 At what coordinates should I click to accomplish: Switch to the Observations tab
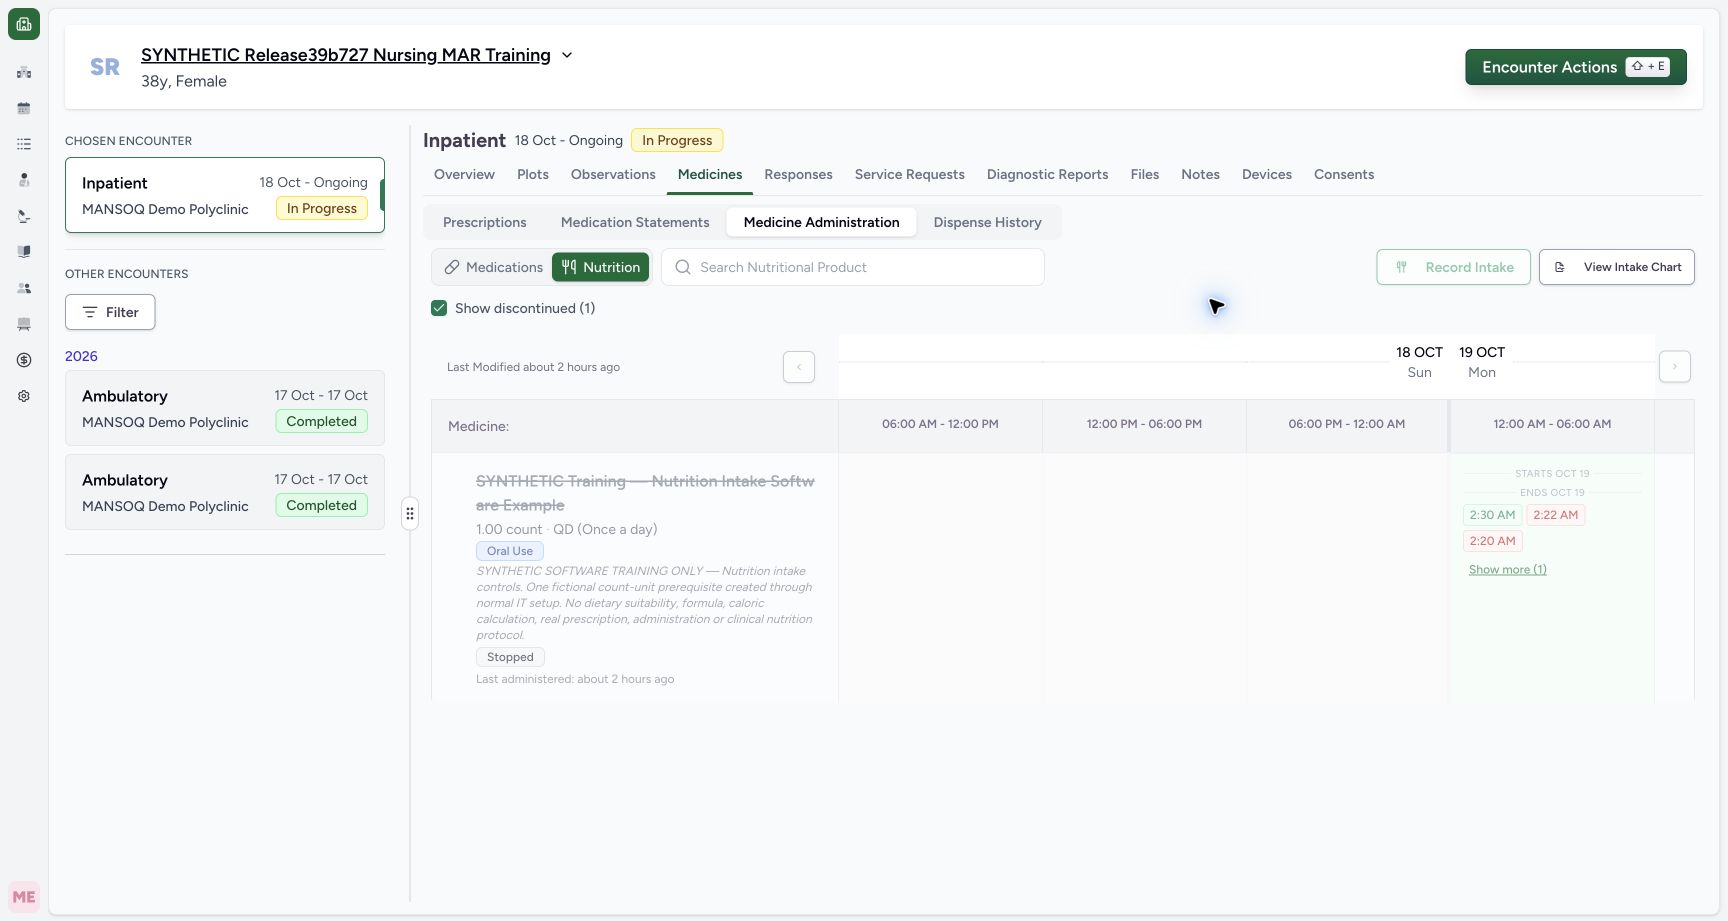[x=613, y=174]
